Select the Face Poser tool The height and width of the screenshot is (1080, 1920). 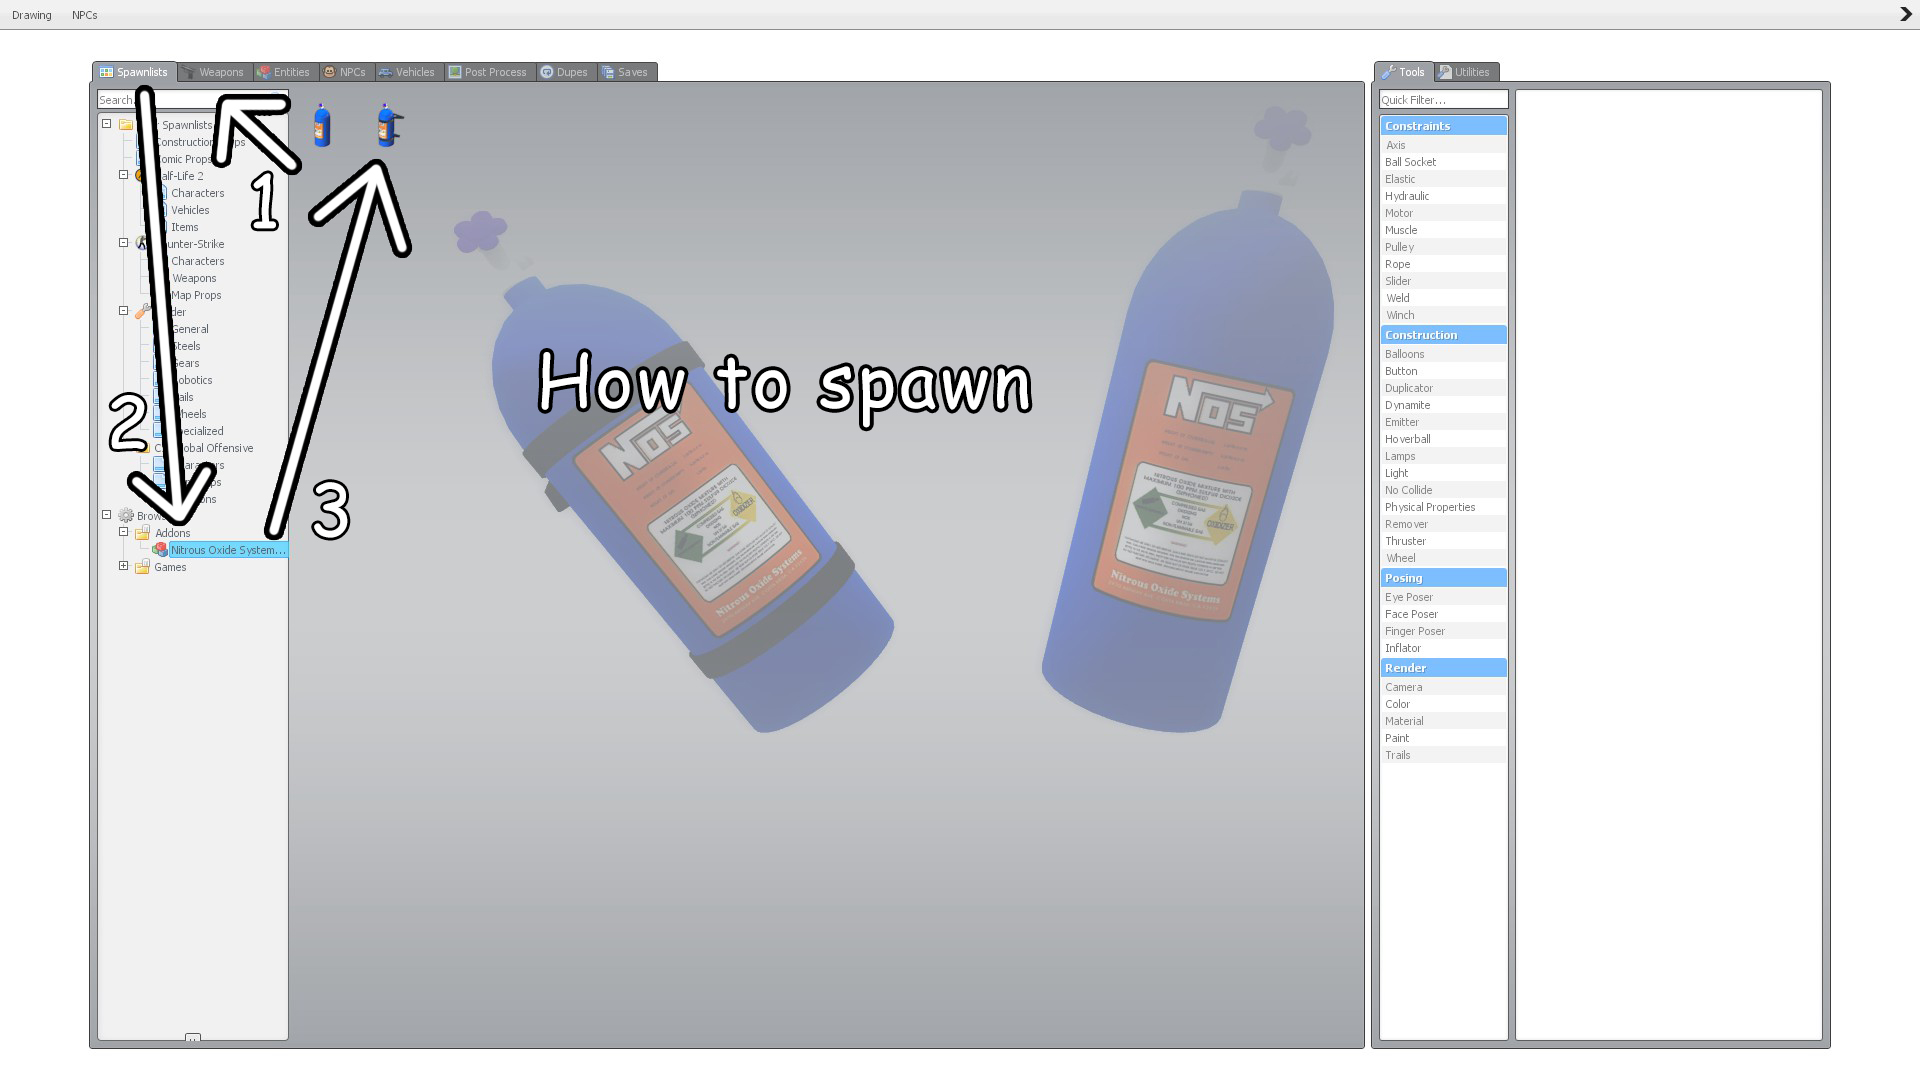(x=1443, y=614)
